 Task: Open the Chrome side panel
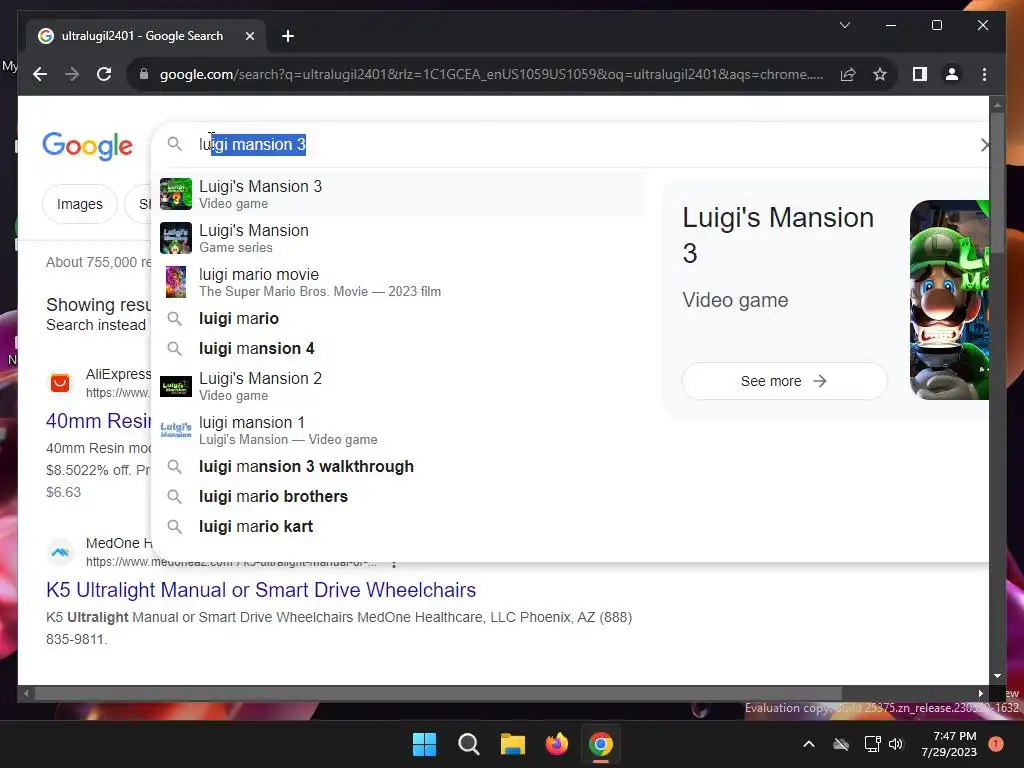[920, 74]
